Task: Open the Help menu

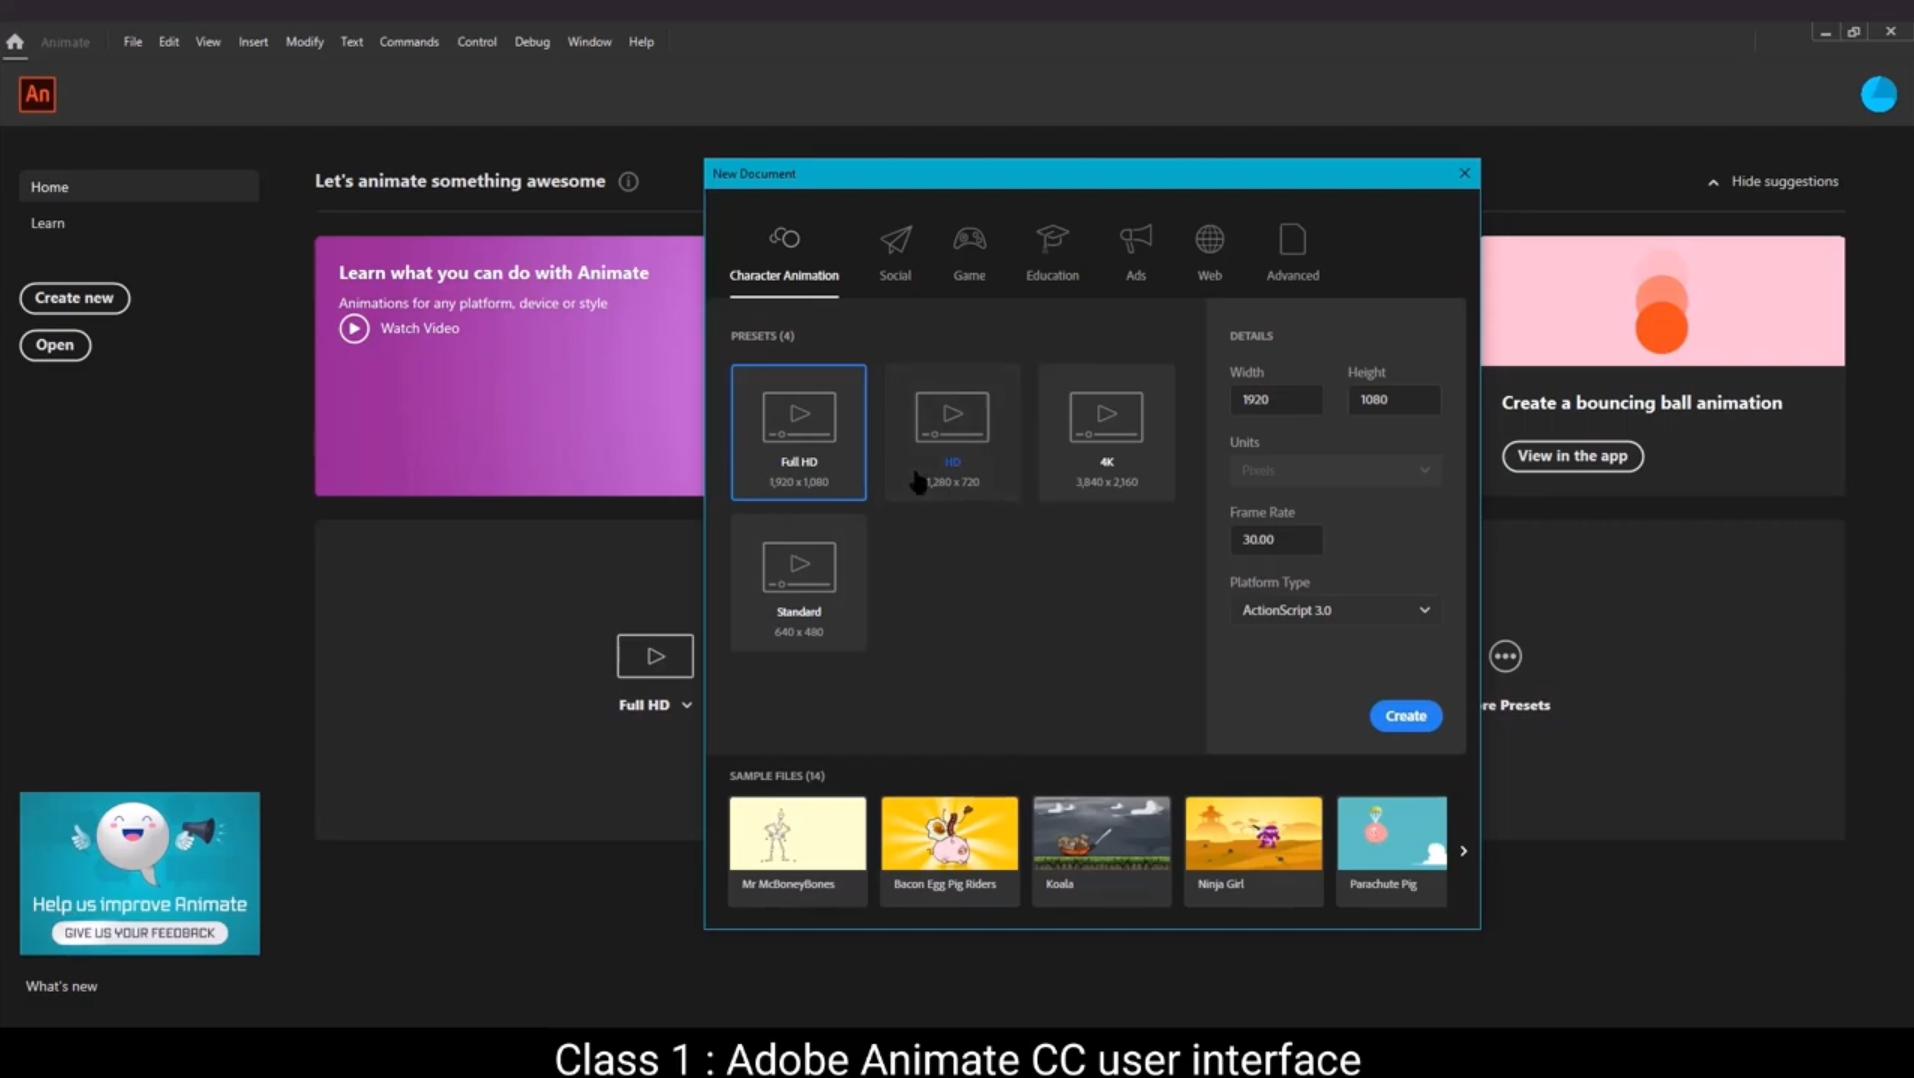Action: [640, 41]
